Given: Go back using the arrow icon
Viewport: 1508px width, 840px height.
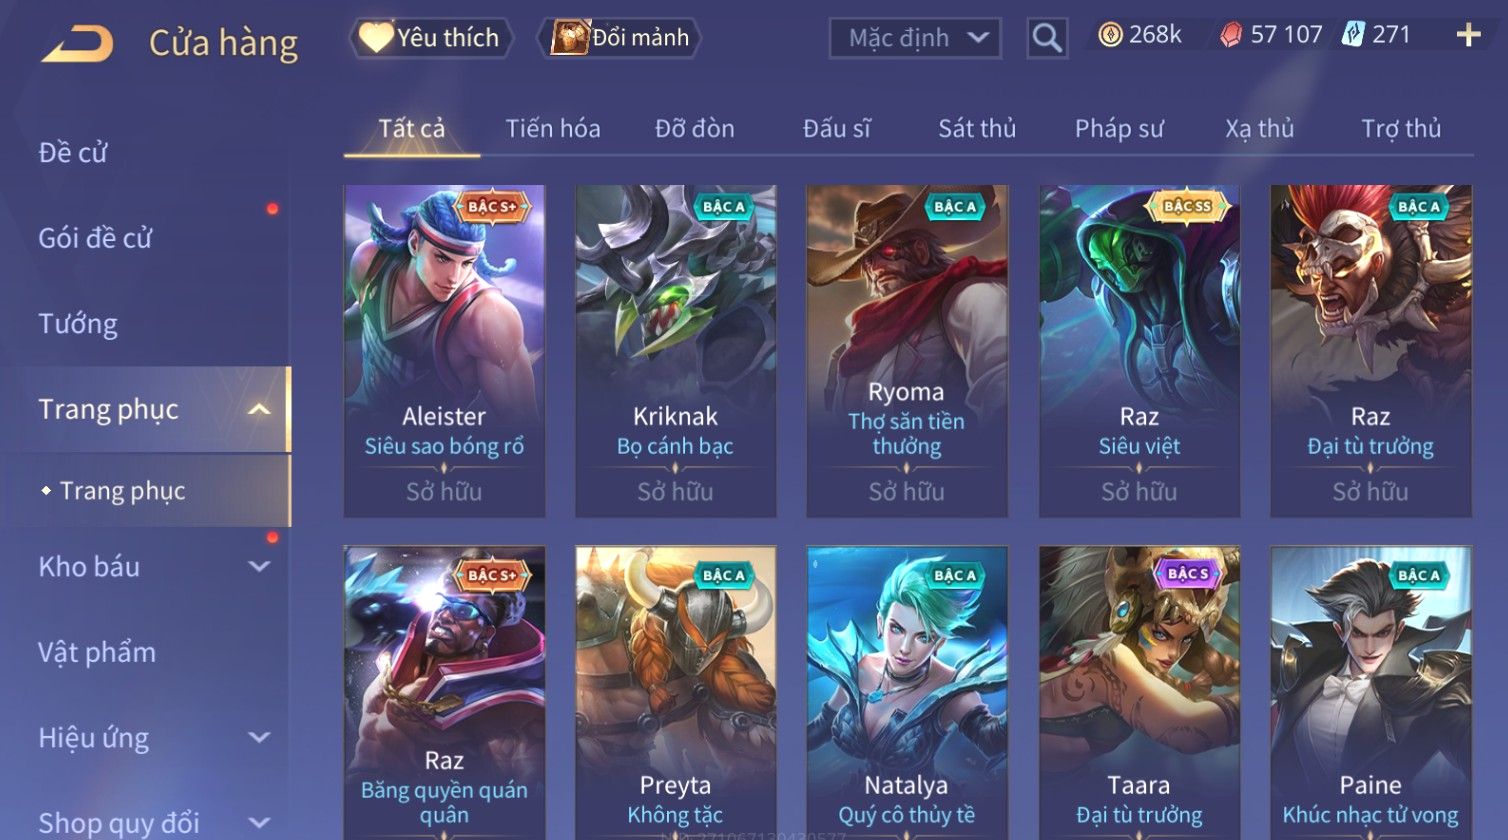Looking at the screenshot, I should click(x=78, y=44).
